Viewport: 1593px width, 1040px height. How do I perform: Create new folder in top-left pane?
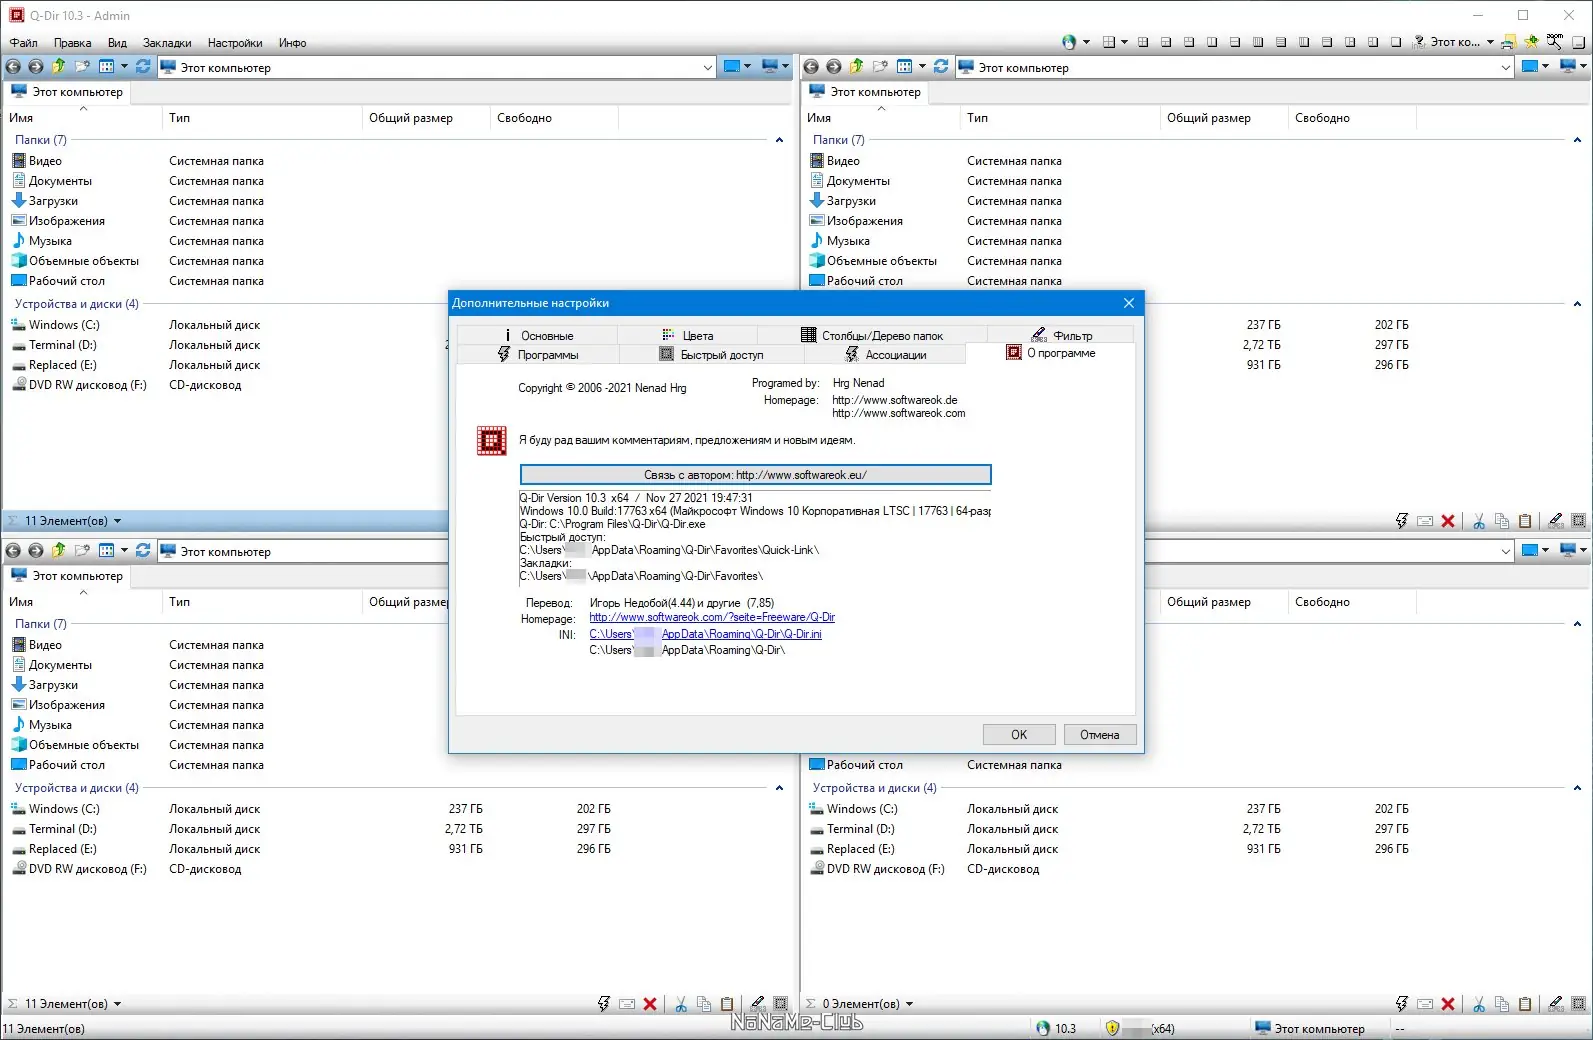coord(82,67)
